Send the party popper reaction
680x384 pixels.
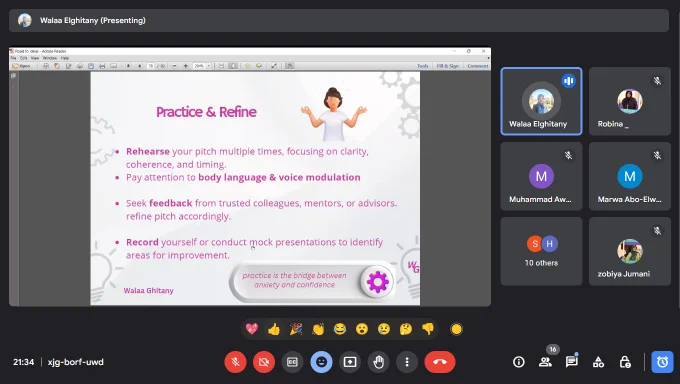coord(296,329)
